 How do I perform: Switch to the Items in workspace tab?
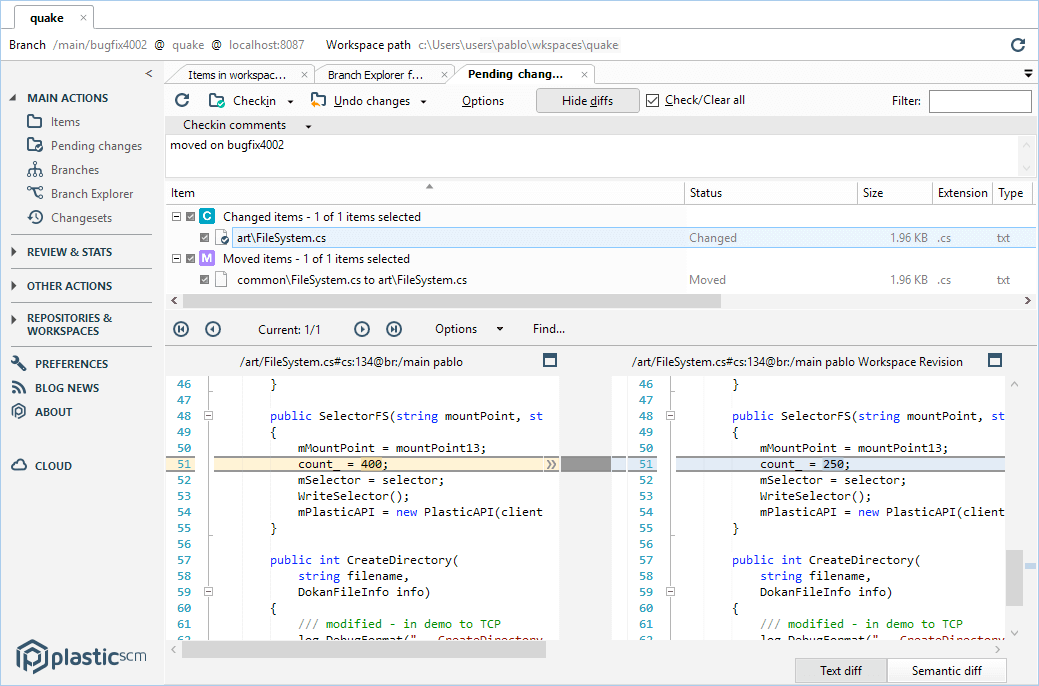coord(237,75)
